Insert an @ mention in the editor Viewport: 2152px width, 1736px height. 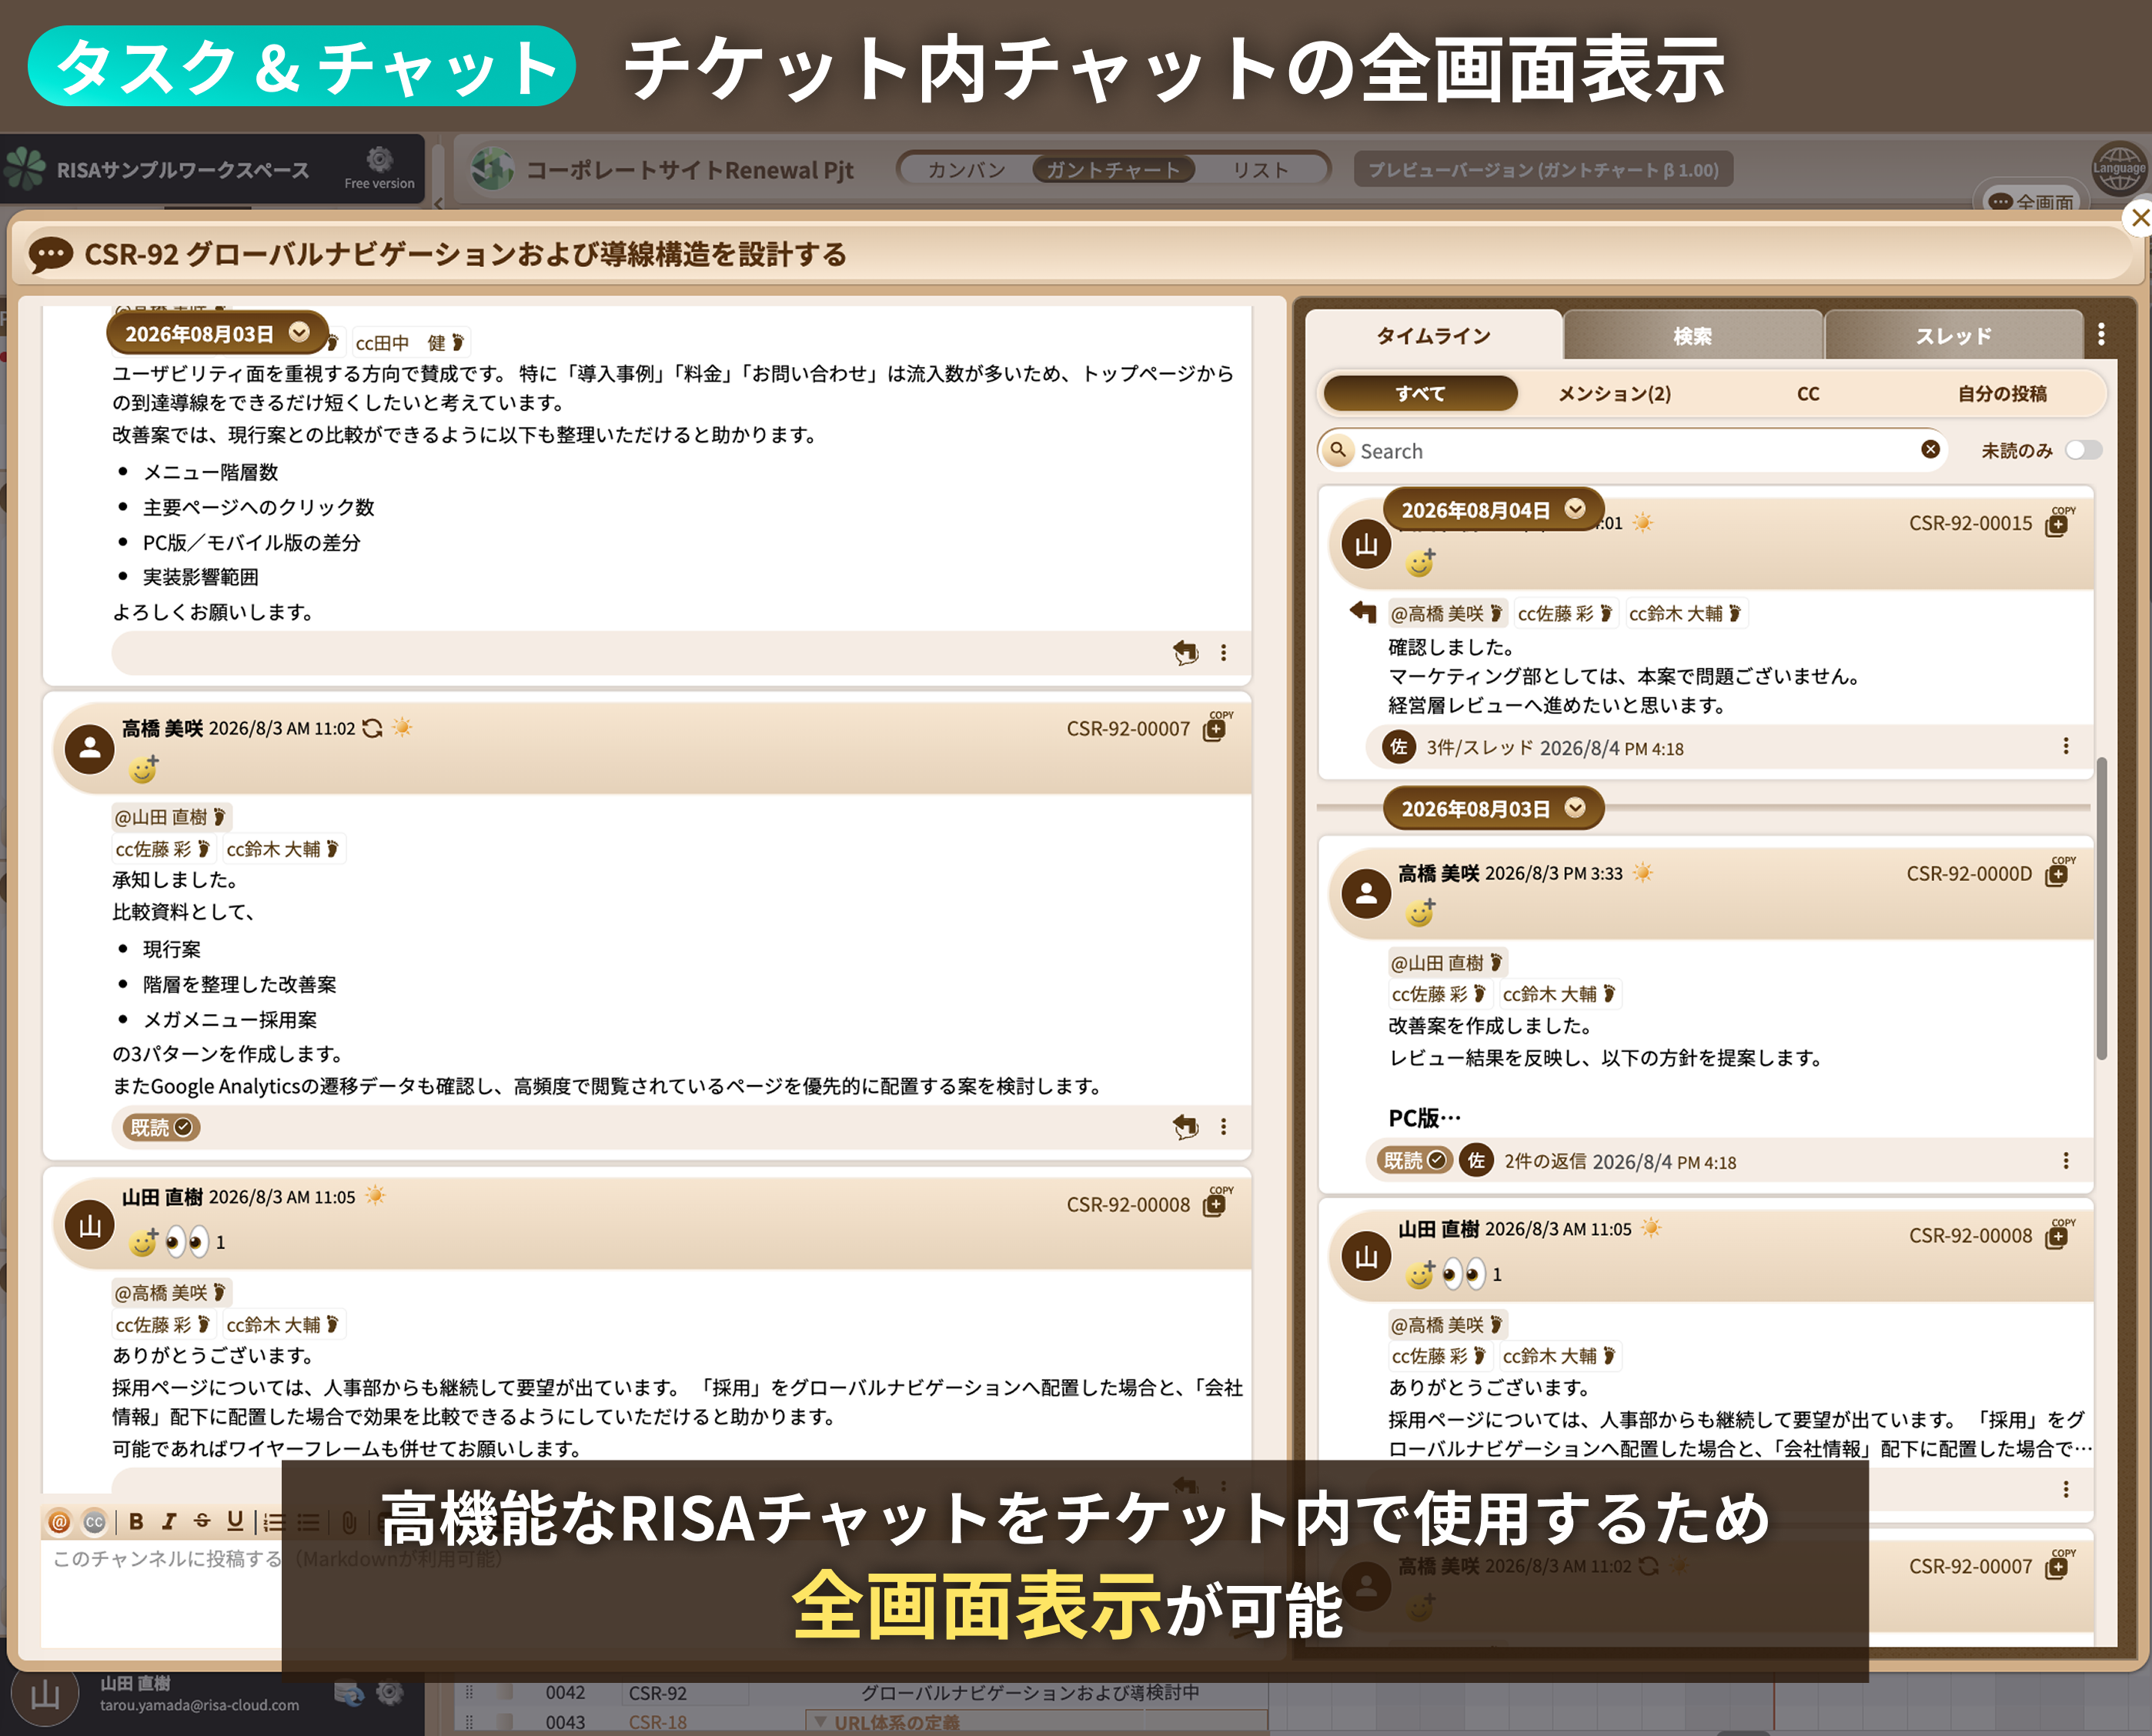click(x=59, y=1522)
